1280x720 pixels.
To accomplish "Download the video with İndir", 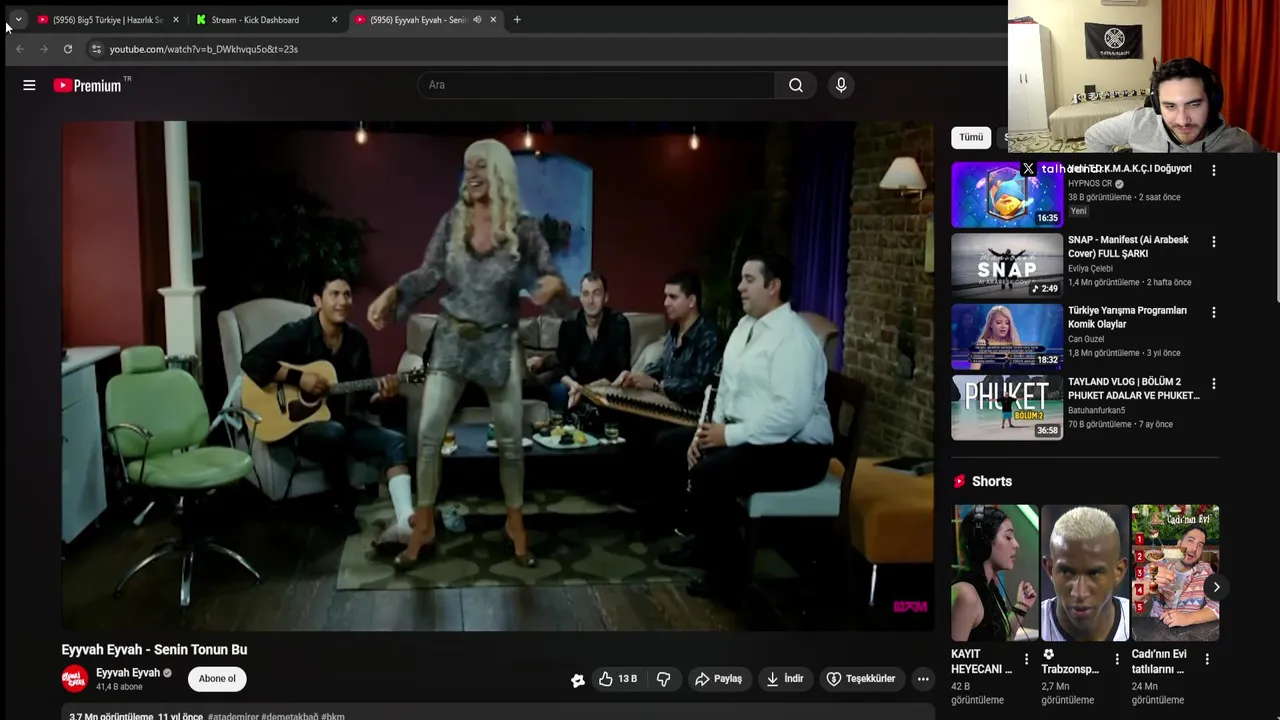I will 785,679.
